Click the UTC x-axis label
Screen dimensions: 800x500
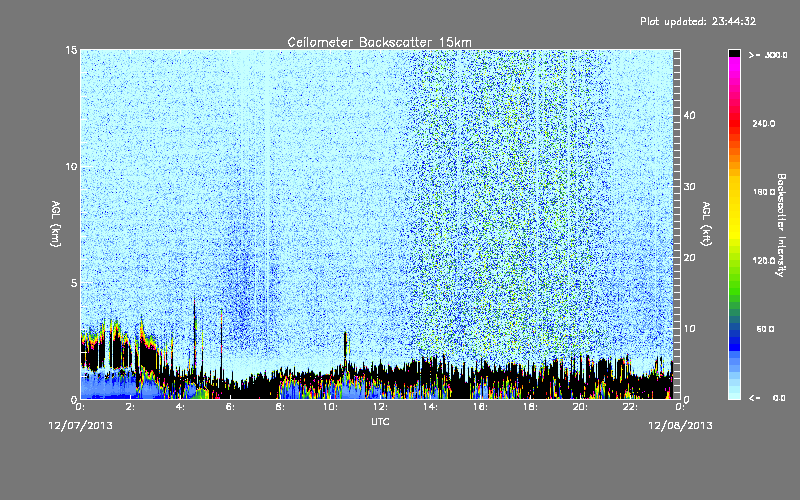click(380, 421)
